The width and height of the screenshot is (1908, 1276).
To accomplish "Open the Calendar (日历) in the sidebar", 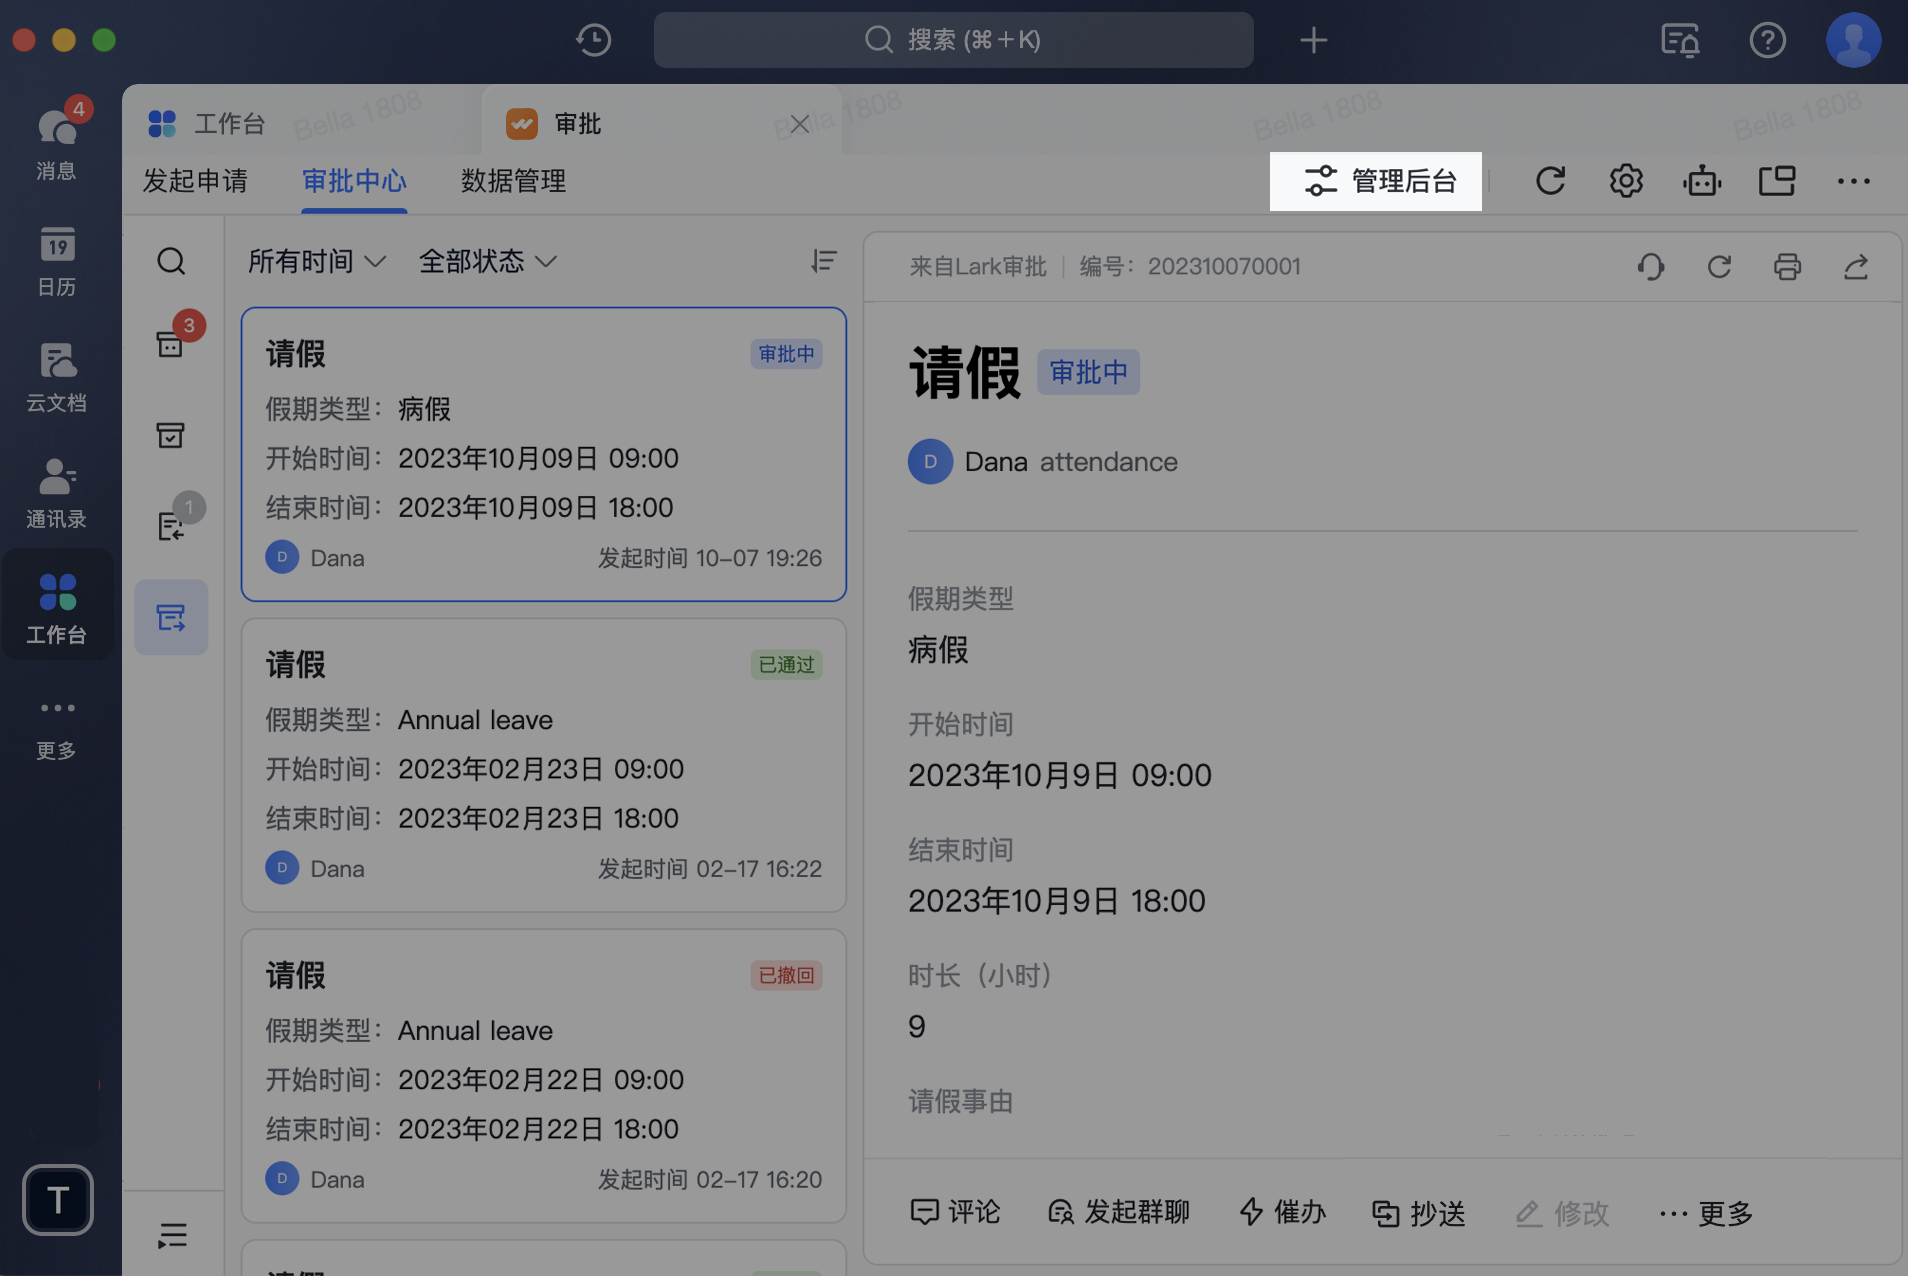I will tap(57, 260).
